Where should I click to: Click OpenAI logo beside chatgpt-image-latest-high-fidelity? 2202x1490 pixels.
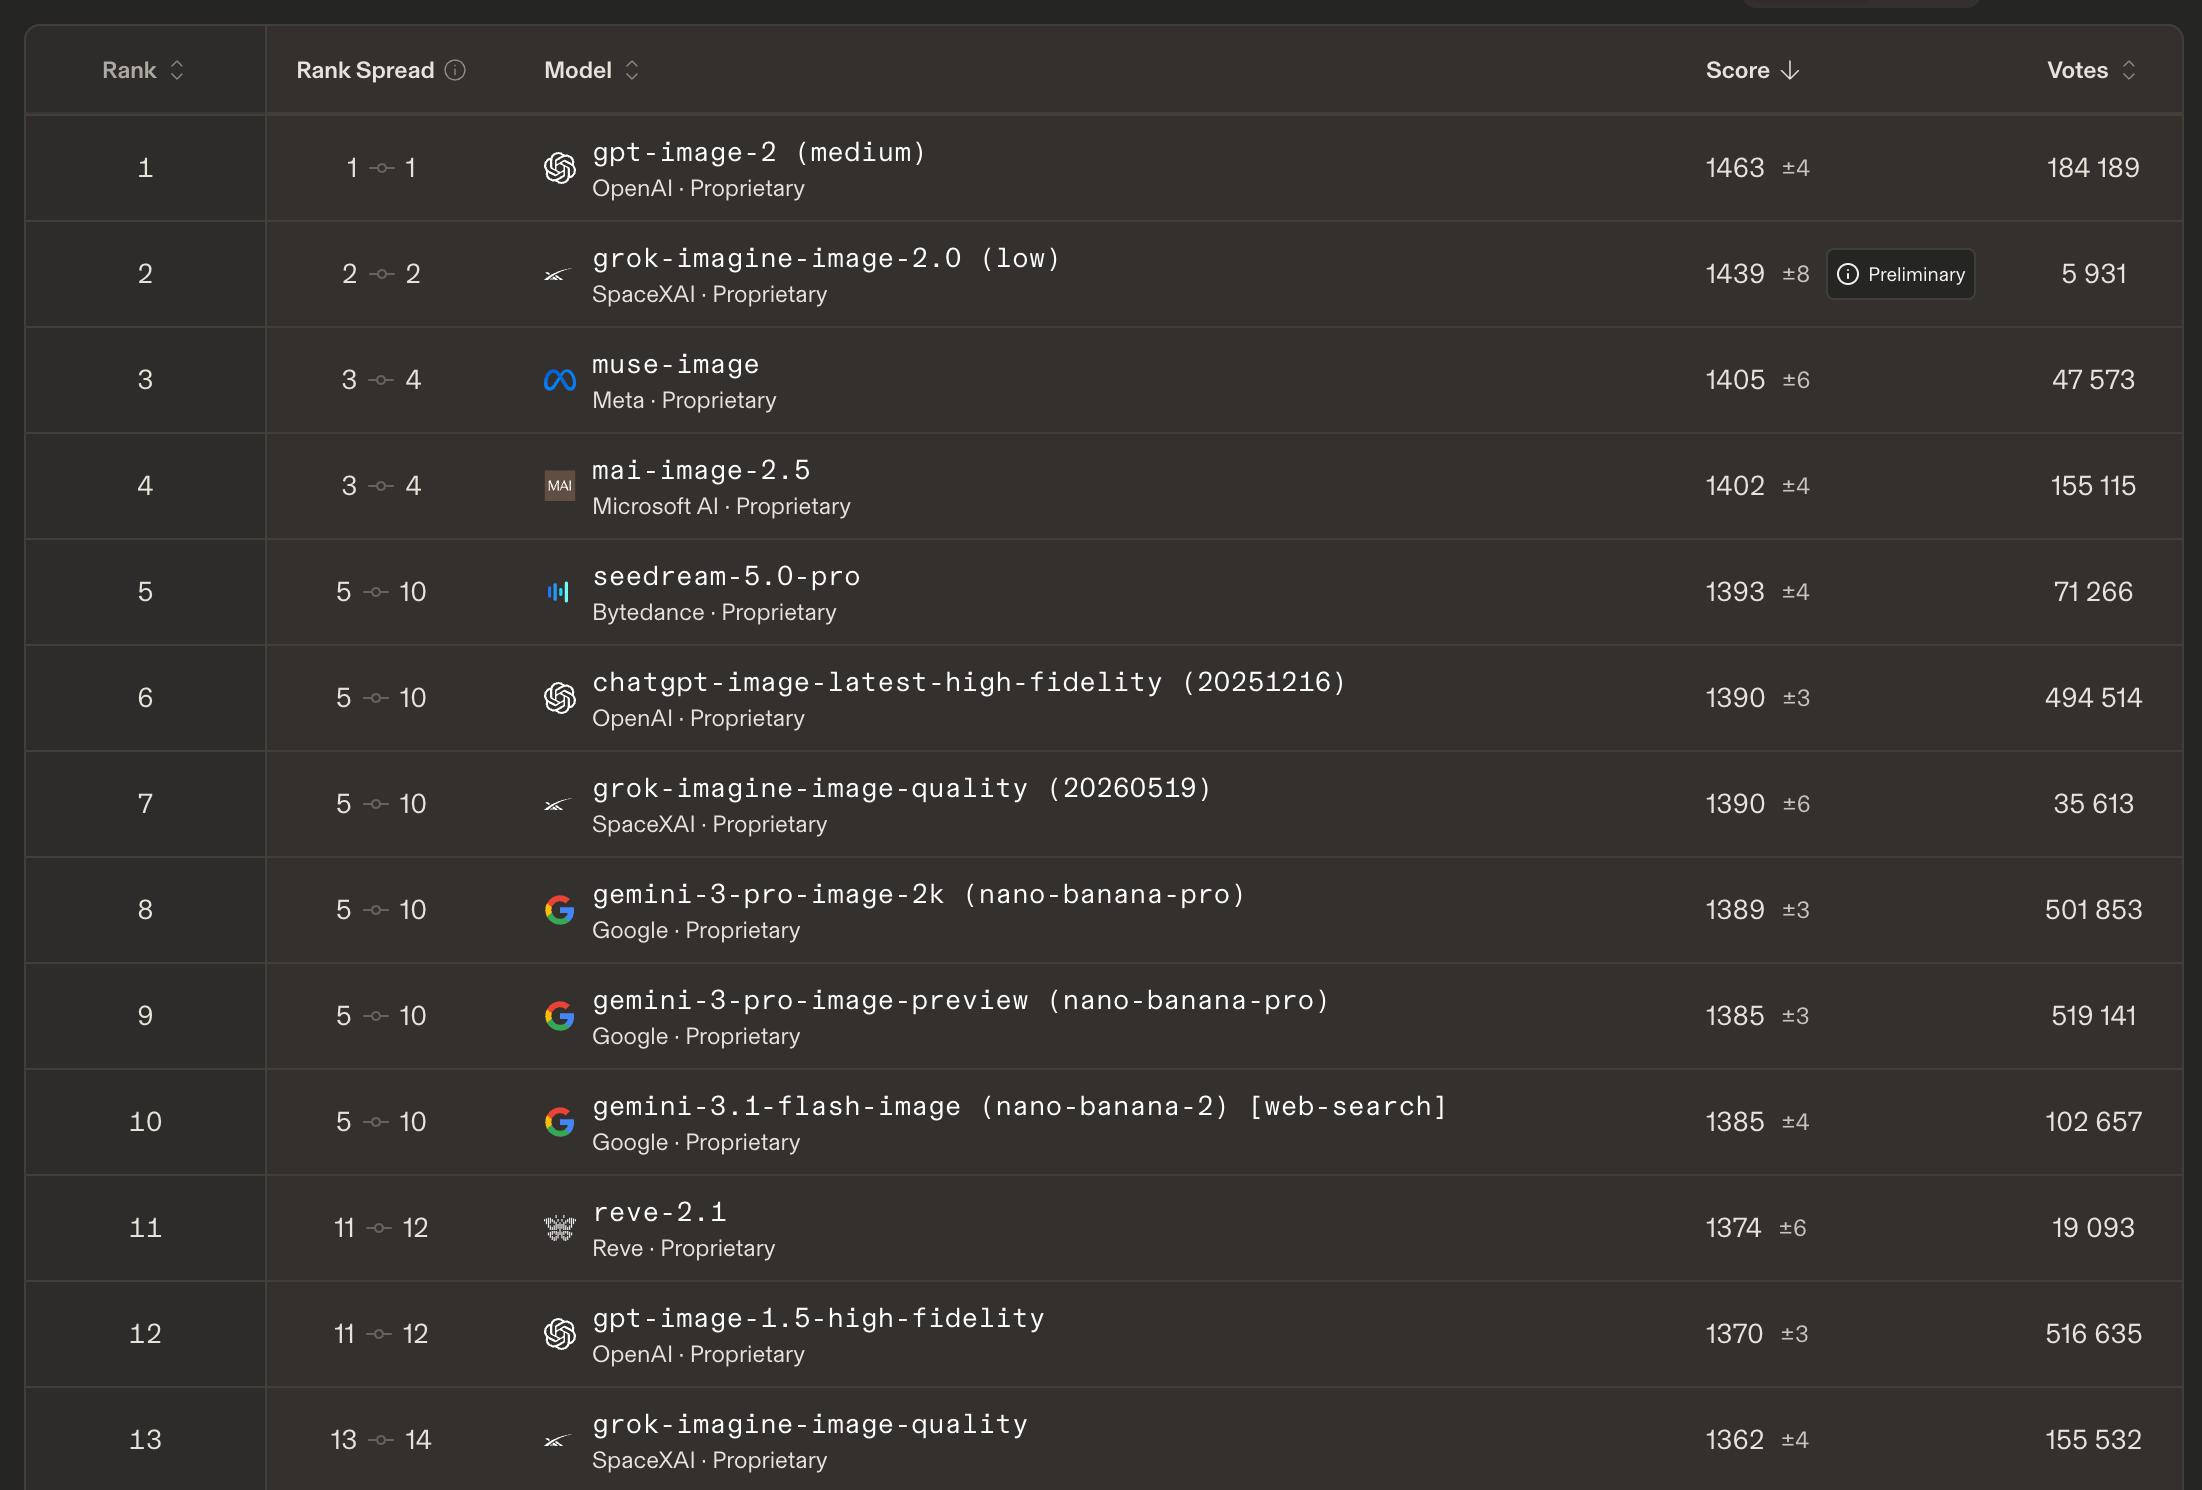pos(560,698)
